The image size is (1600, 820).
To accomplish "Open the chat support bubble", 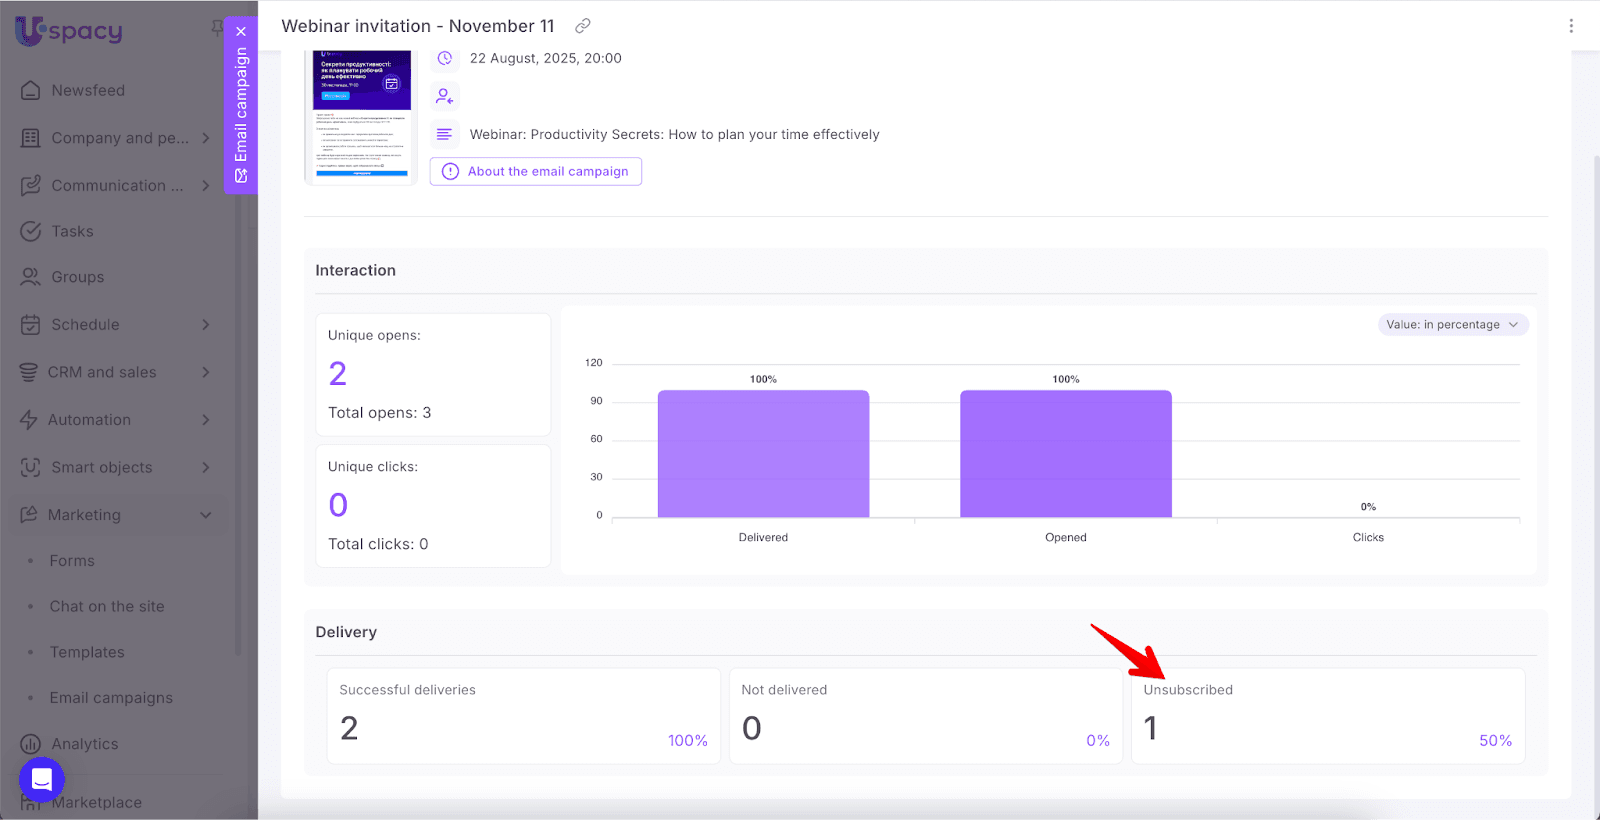I will pyautogui.click(x=42, y=779).
